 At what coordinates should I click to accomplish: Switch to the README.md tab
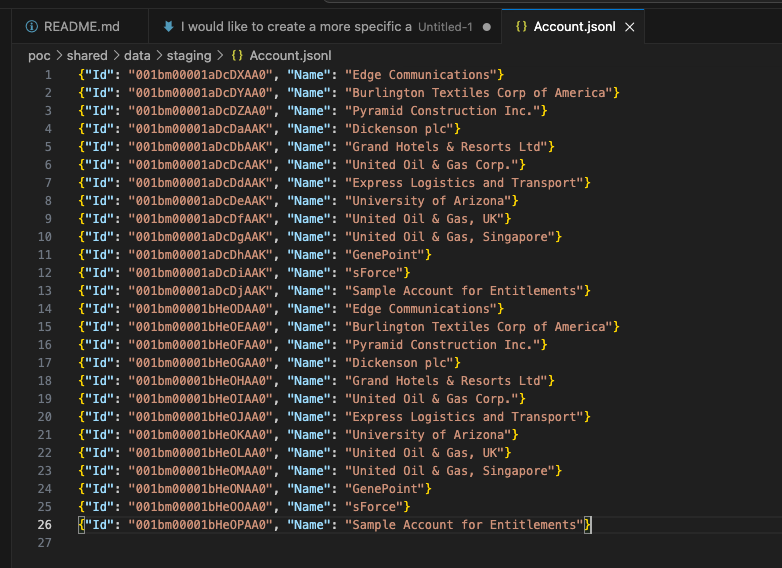click(x=81, y=27)
